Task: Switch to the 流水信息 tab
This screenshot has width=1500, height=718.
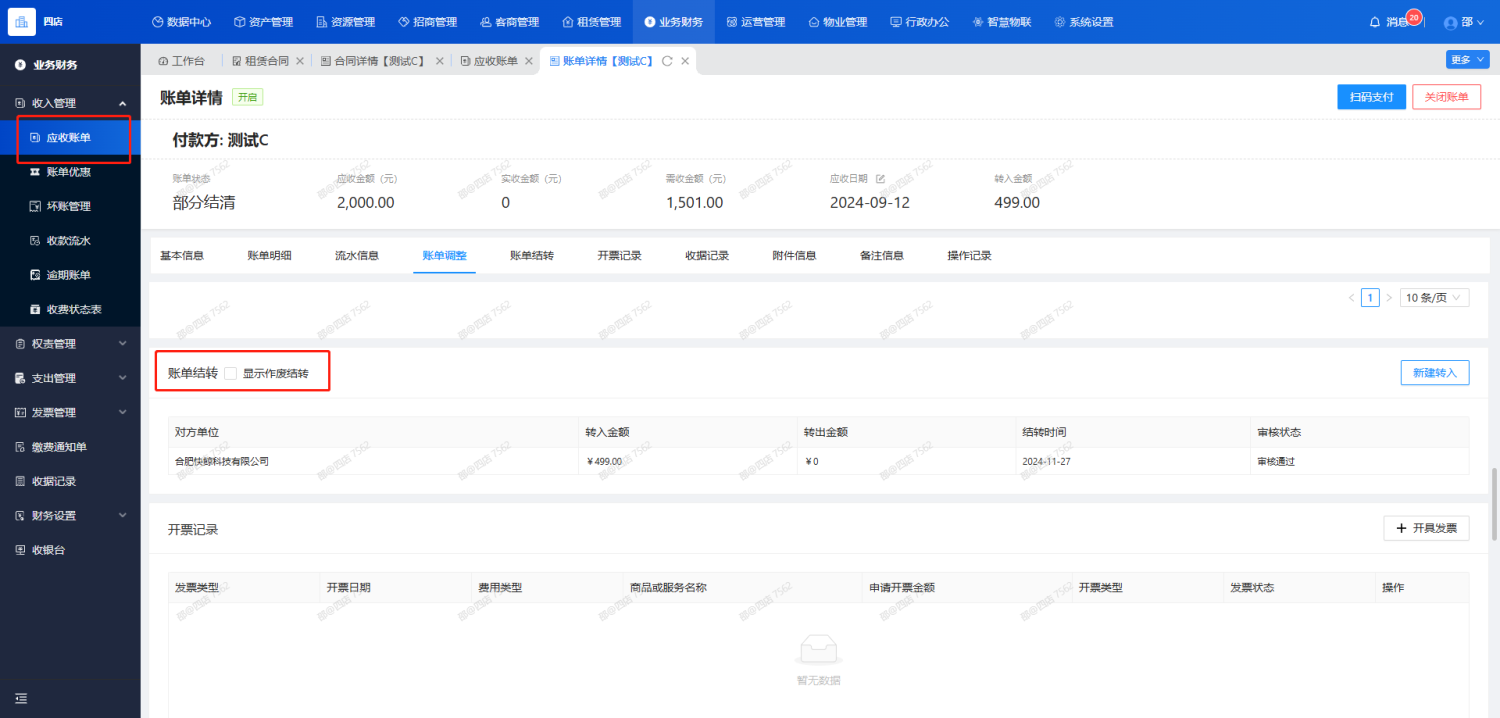Action: (357, 256)
